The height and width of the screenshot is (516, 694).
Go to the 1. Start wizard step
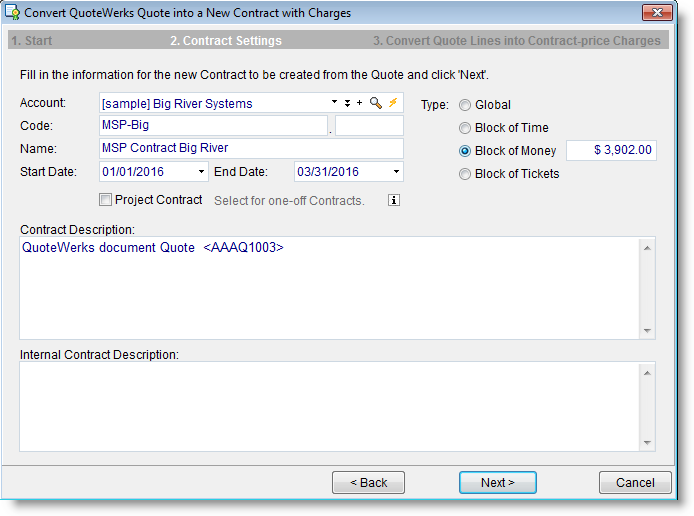pyautogui.click(x=31, y=41)
